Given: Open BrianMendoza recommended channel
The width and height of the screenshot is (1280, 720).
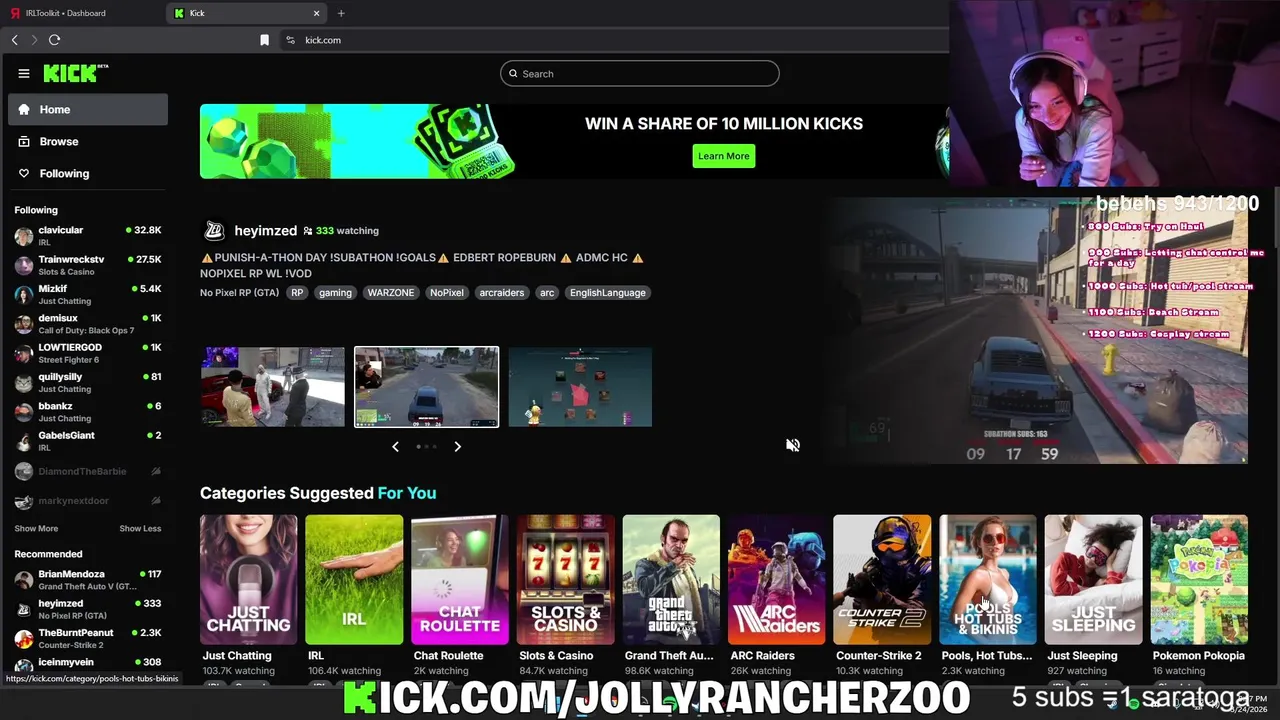Looking at the screenshot, I should (x=88, y=580).
